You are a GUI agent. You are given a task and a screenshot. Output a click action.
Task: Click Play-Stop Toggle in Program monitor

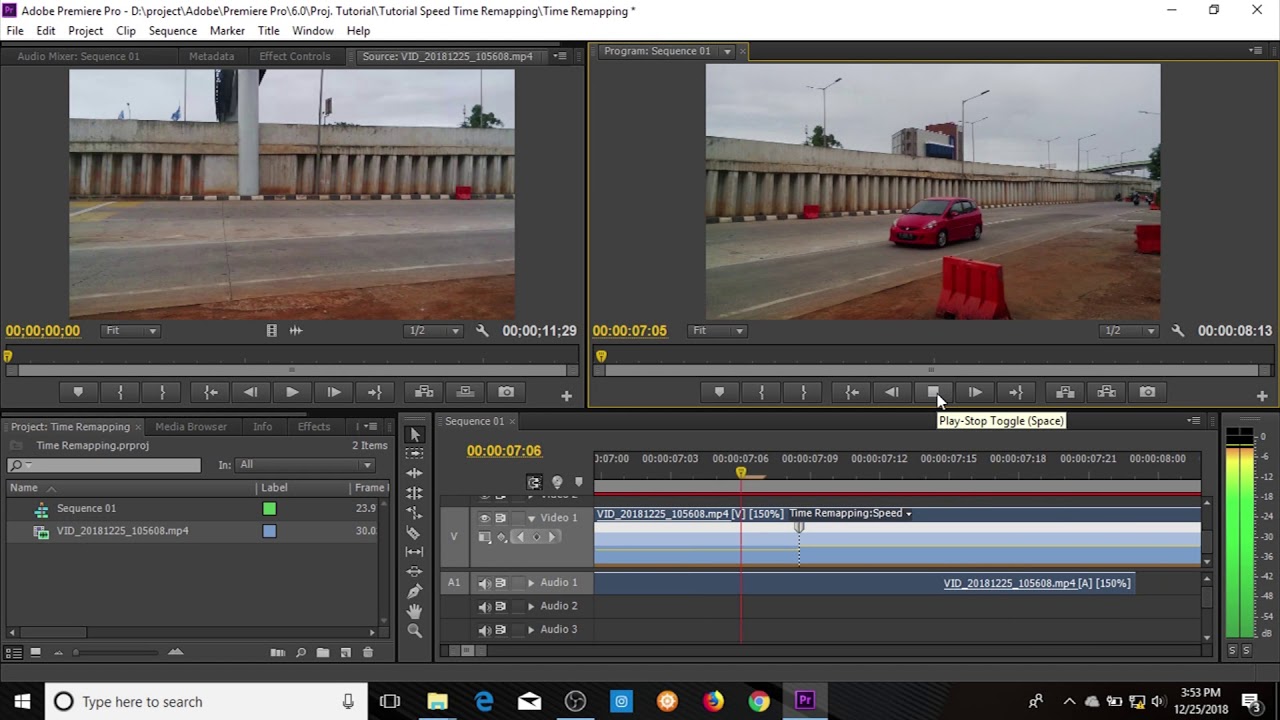pos(933,392)
